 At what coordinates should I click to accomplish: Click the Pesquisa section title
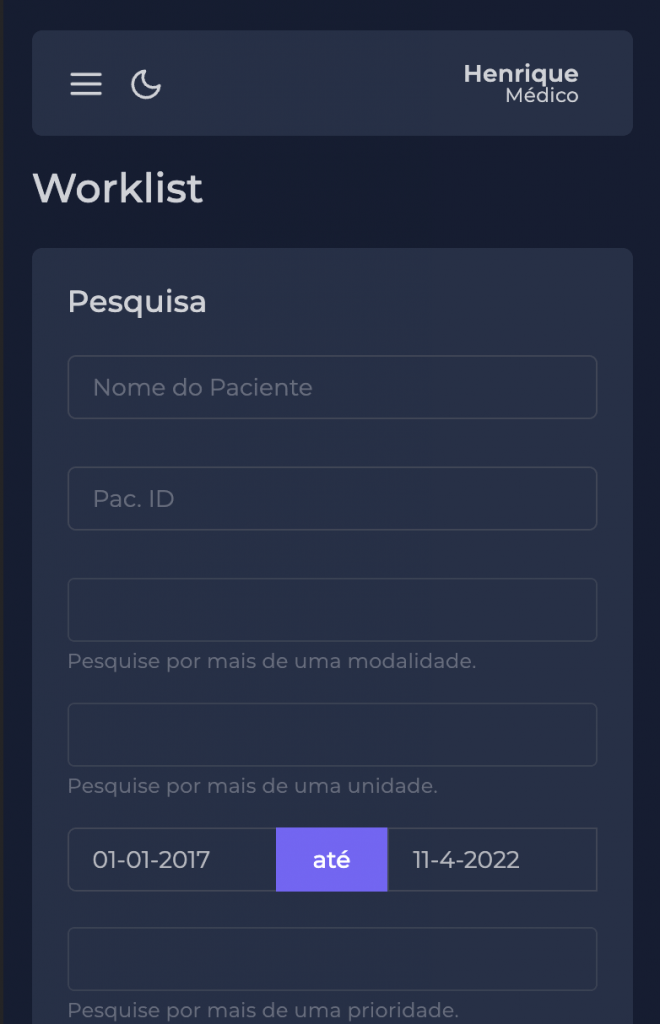click(x=137, y=301)
